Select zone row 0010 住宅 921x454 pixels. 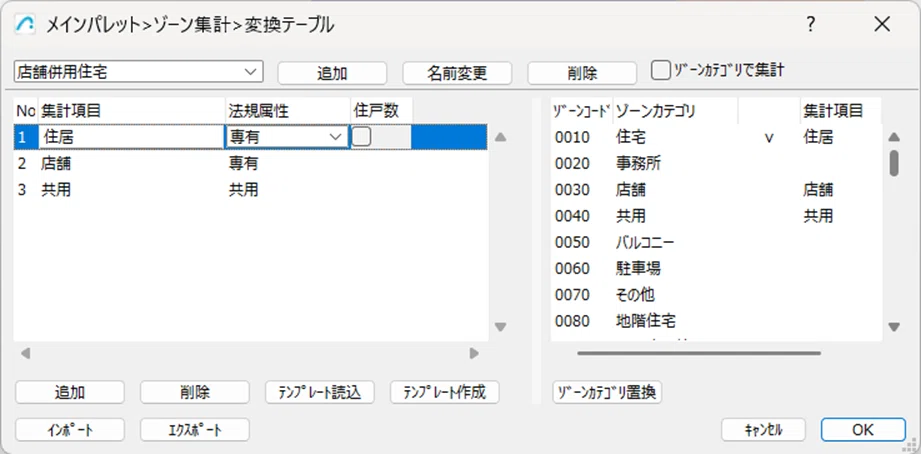pos(716,137)
